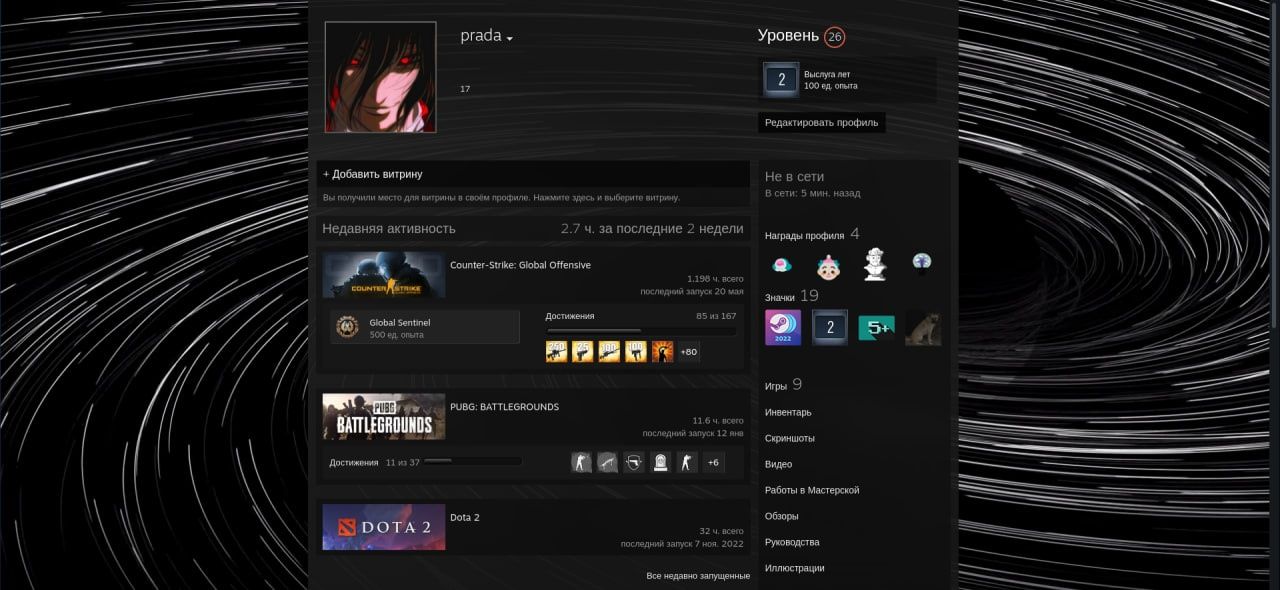Open the Выслуга лет featured badge icon
This screenshot has height=590, width=1280.
click(781, 80)
